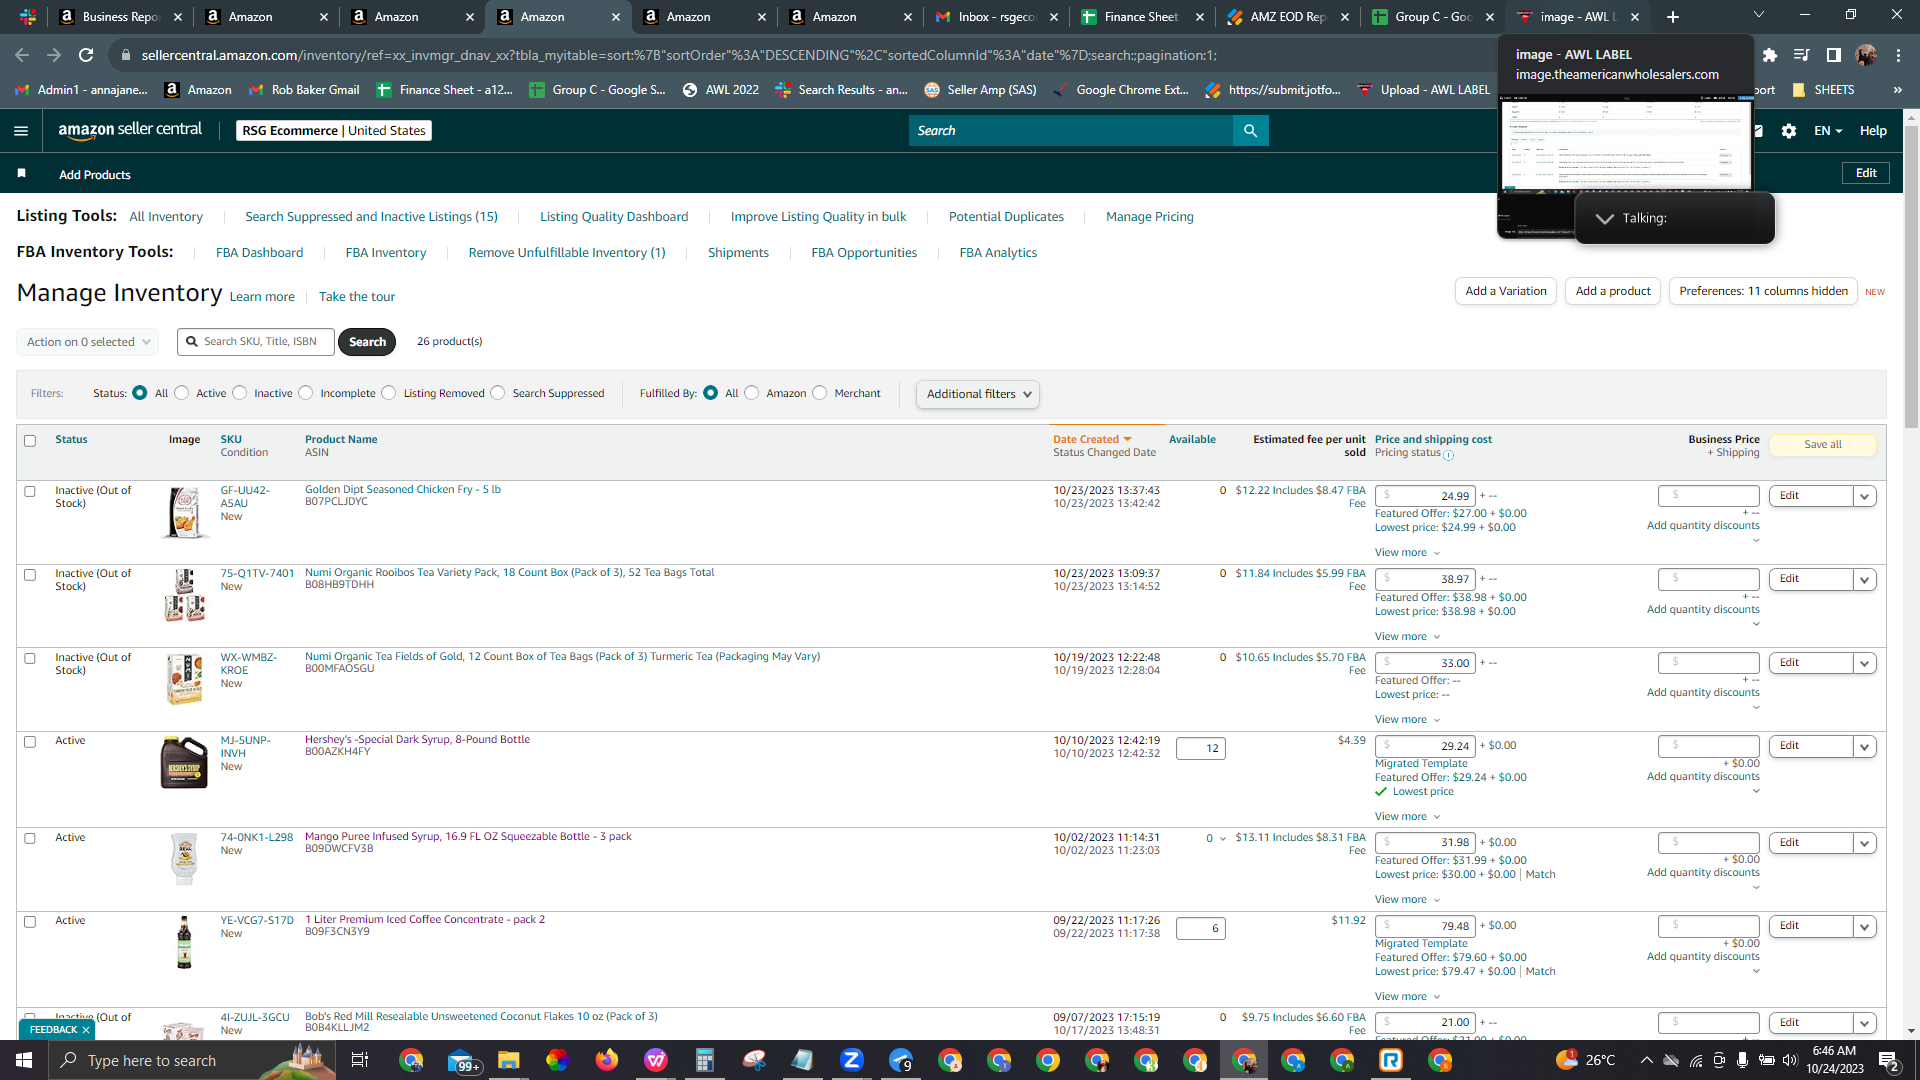Open File Explorer from the taskbar
Viewport: 1920px width, 1080px height.
point(509,1060)
